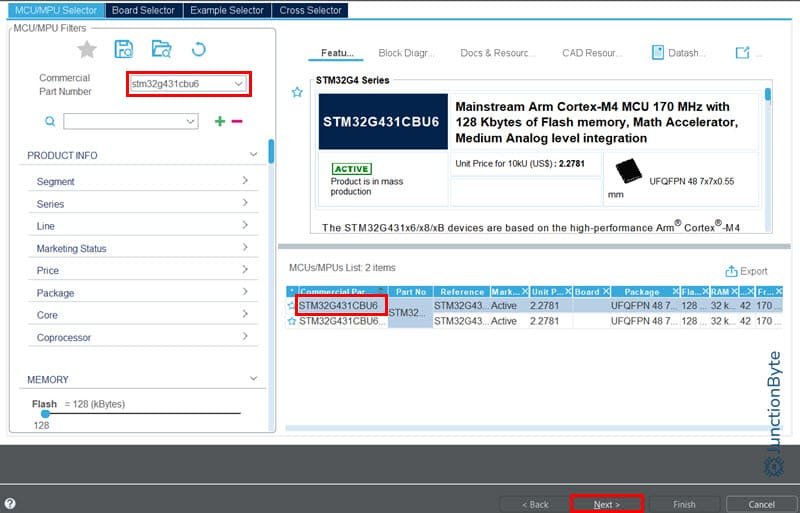800x513 pixels.
Task: Remove the Board column with its X
Action: click(x=606, y=291)
